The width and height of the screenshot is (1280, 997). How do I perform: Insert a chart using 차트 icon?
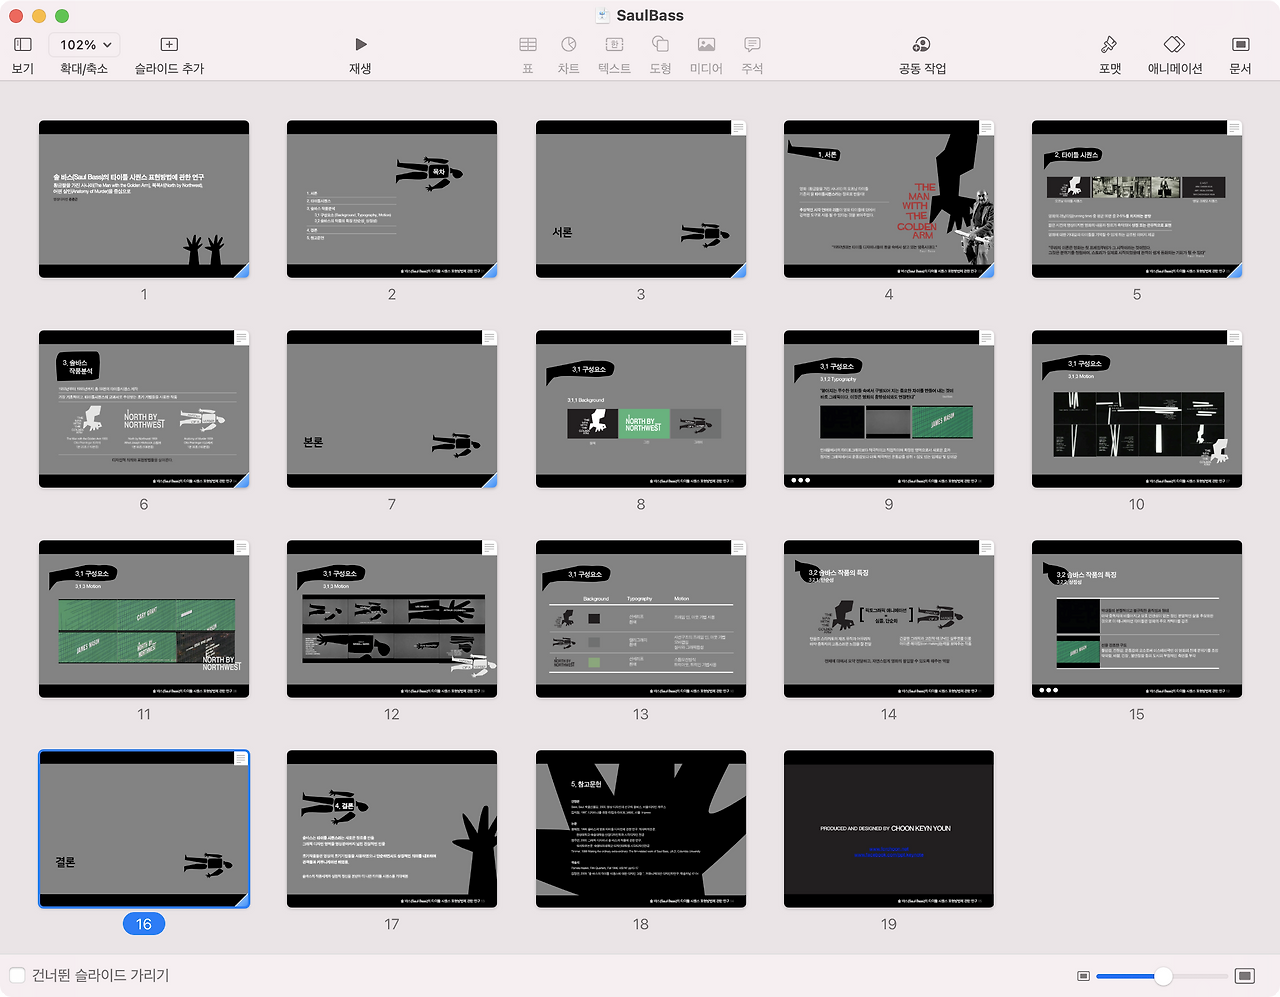568,45
